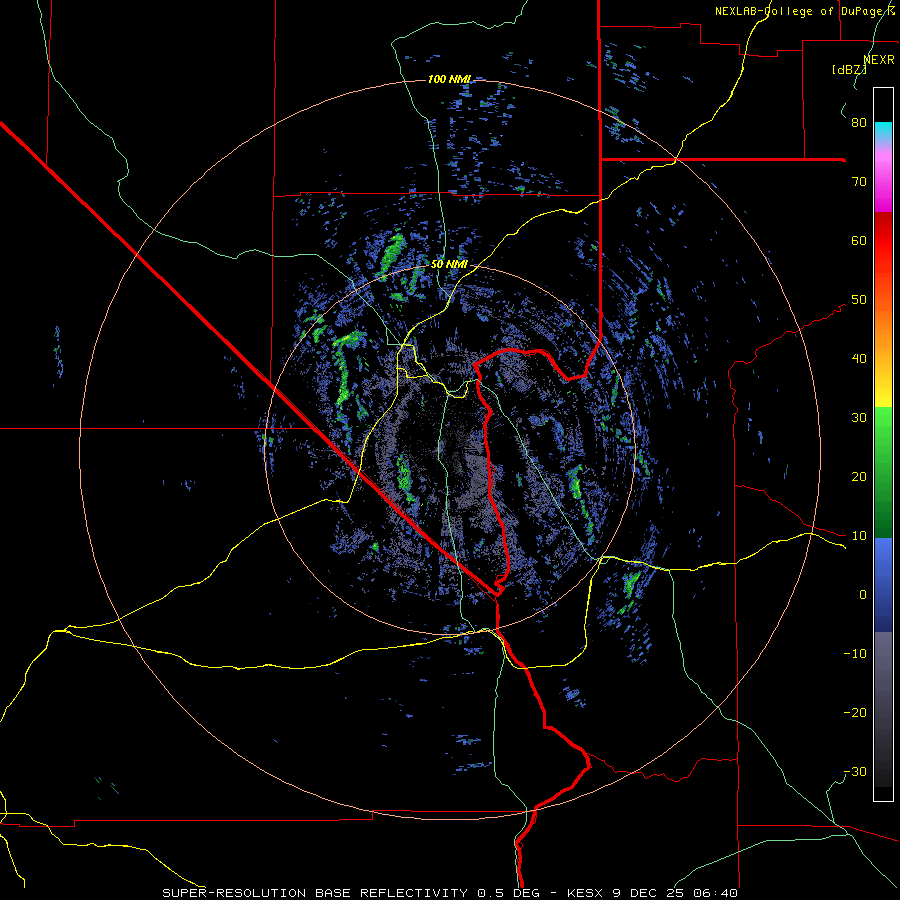The height and width of the screenshot is (900, 900).
Task: Select the -30 tick label on the legend
Action: [855, 771]
